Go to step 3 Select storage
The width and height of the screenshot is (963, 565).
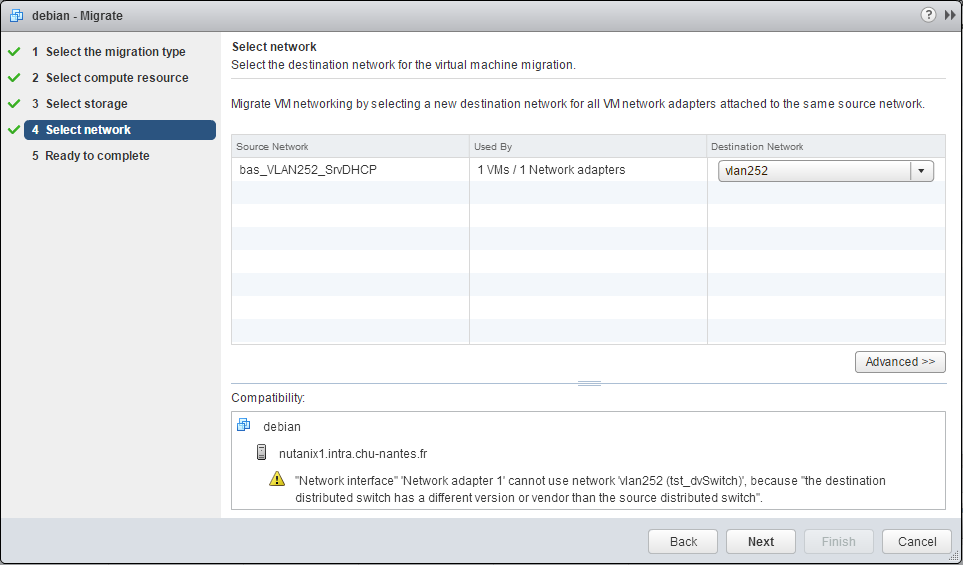[x=86, y=104]
